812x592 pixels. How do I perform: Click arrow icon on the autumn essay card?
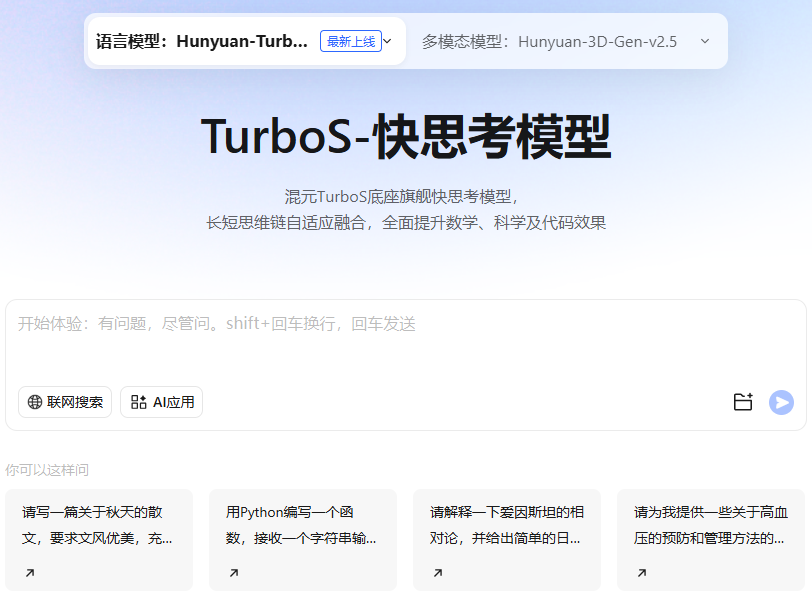tap(30, 573)
